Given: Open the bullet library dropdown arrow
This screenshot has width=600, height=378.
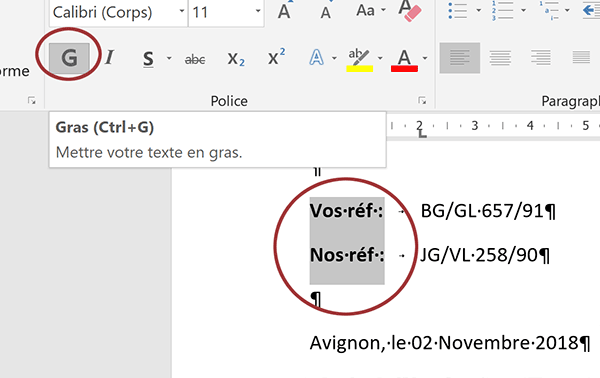Looking at the screenshot, I should click(x=479, y=11).
